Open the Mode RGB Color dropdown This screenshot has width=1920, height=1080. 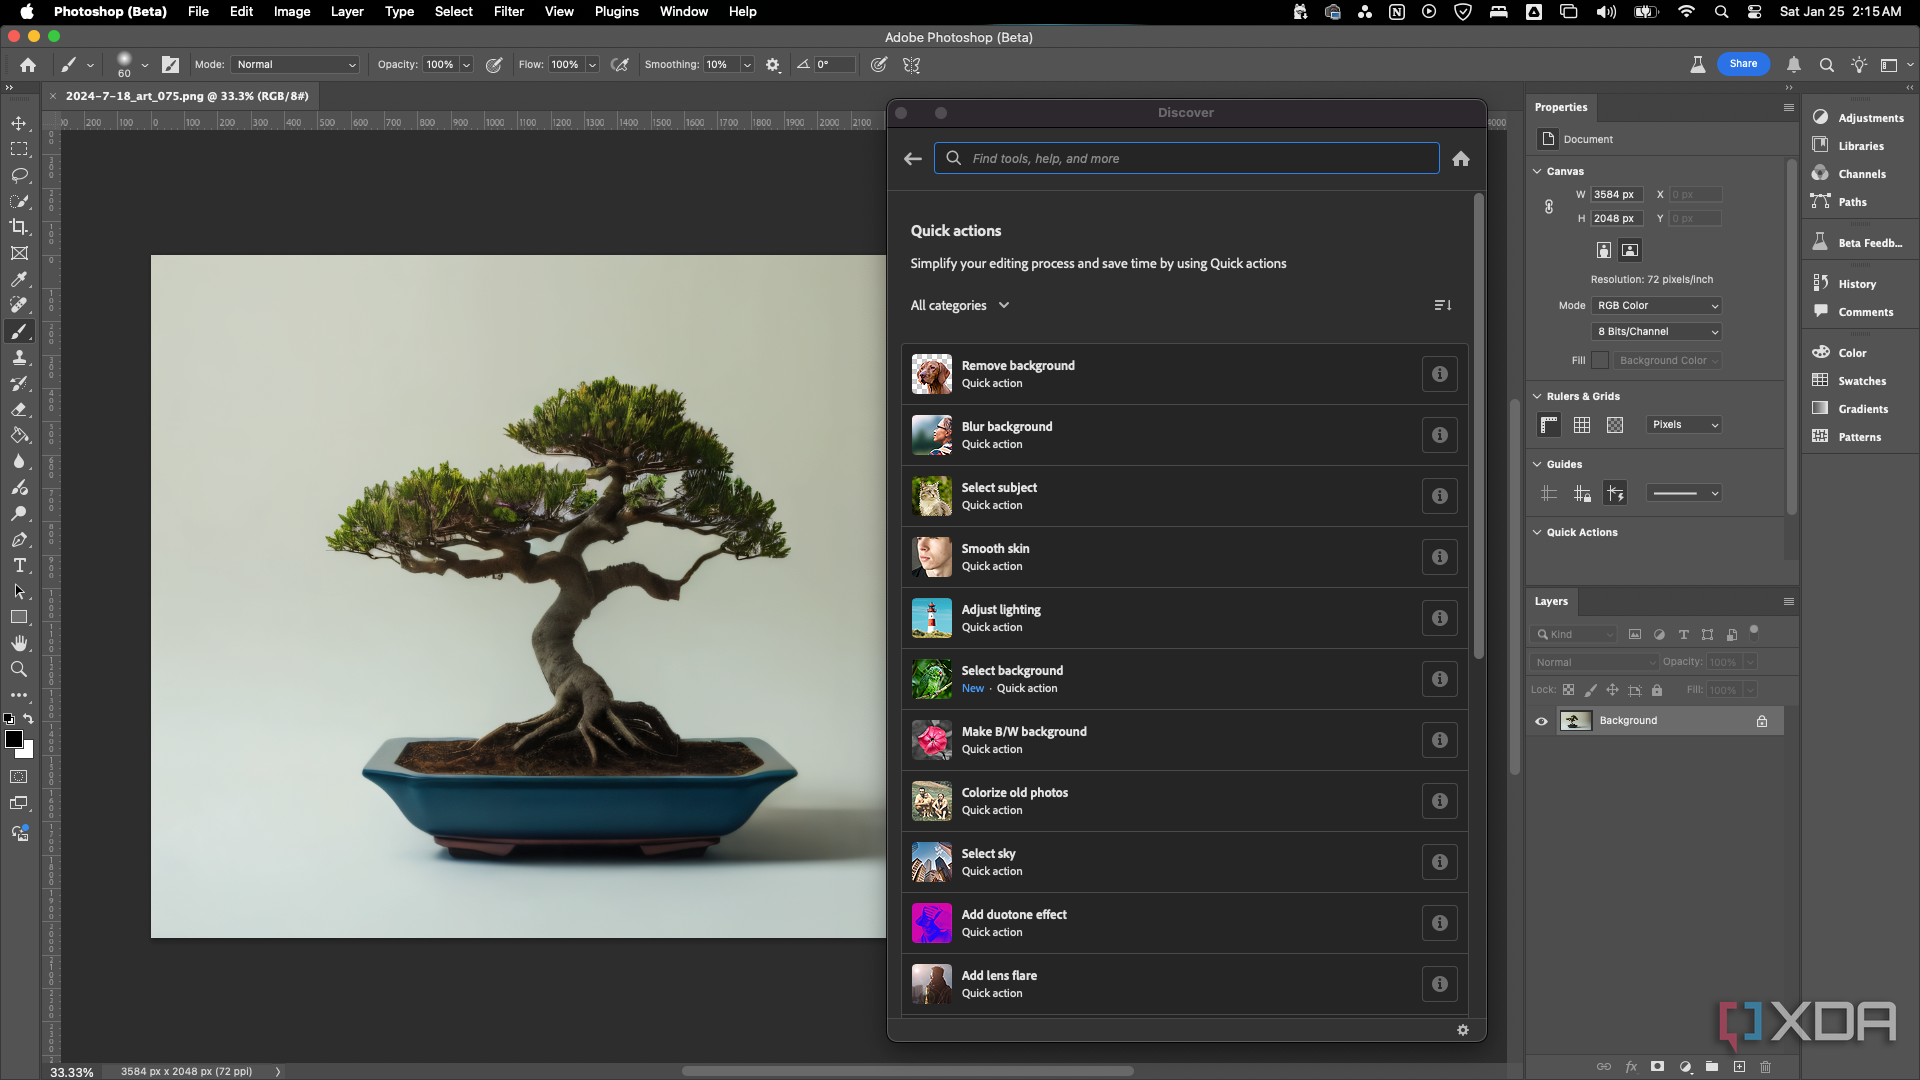click(1655, 305)
